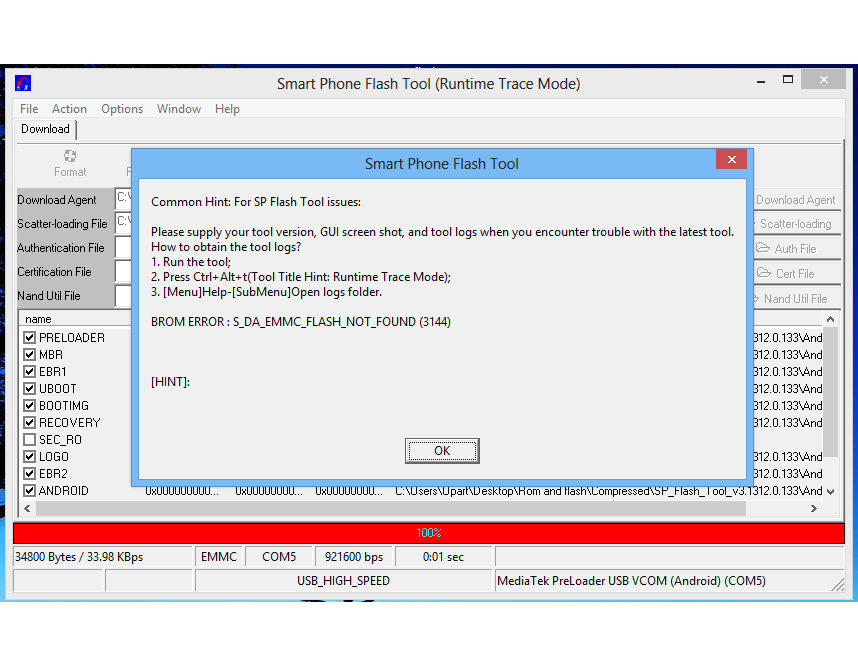858x658 pixels.
Task: Minimize the Flash Tool main window
Action: [x=761, y=80]
